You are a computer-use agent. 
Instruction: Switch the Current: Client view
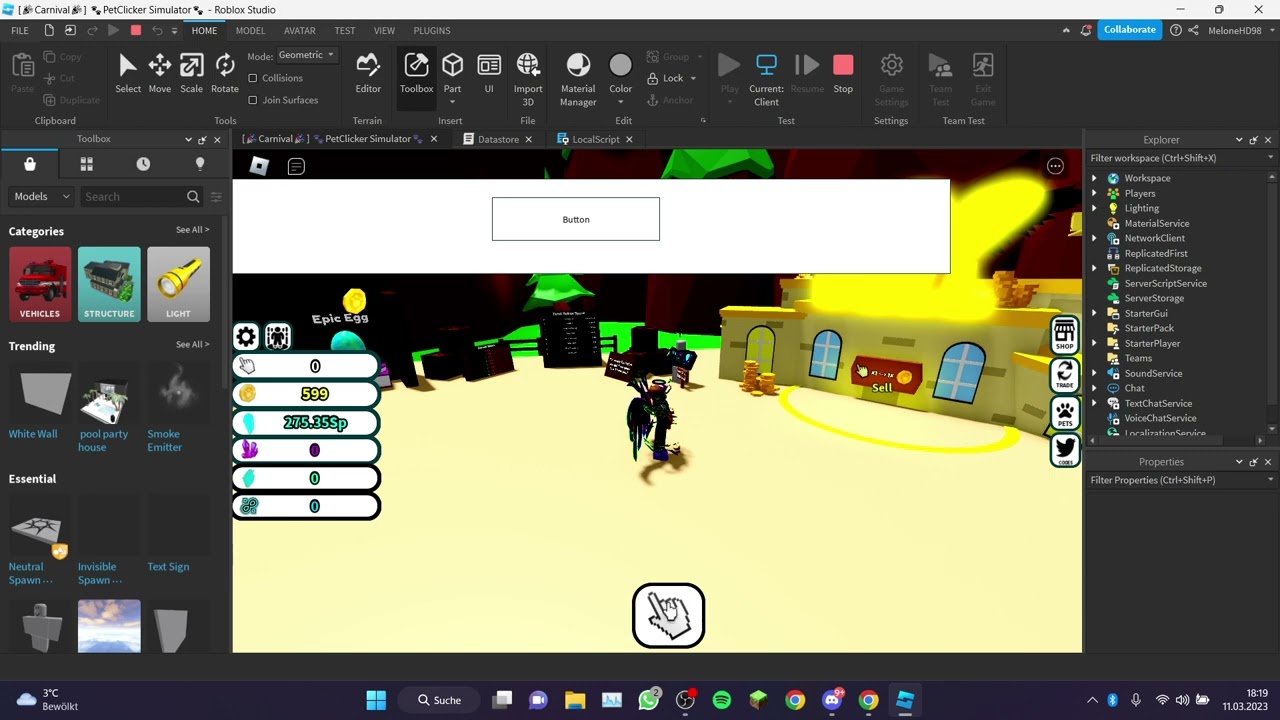pos(766,79)
